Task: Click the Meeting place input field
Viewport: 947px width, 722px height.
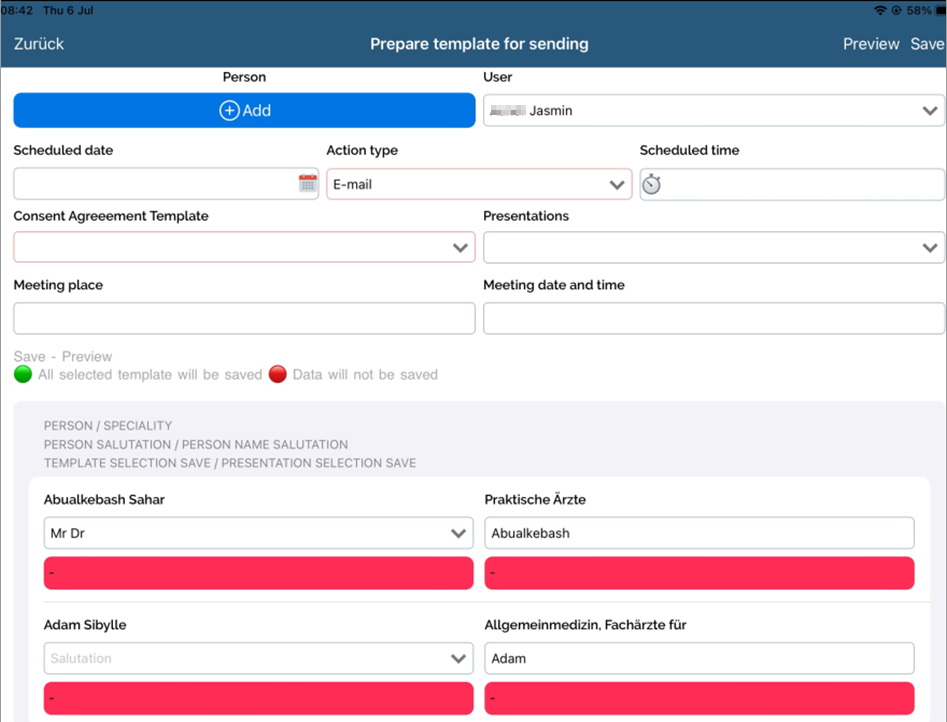Action: (244, 318)
